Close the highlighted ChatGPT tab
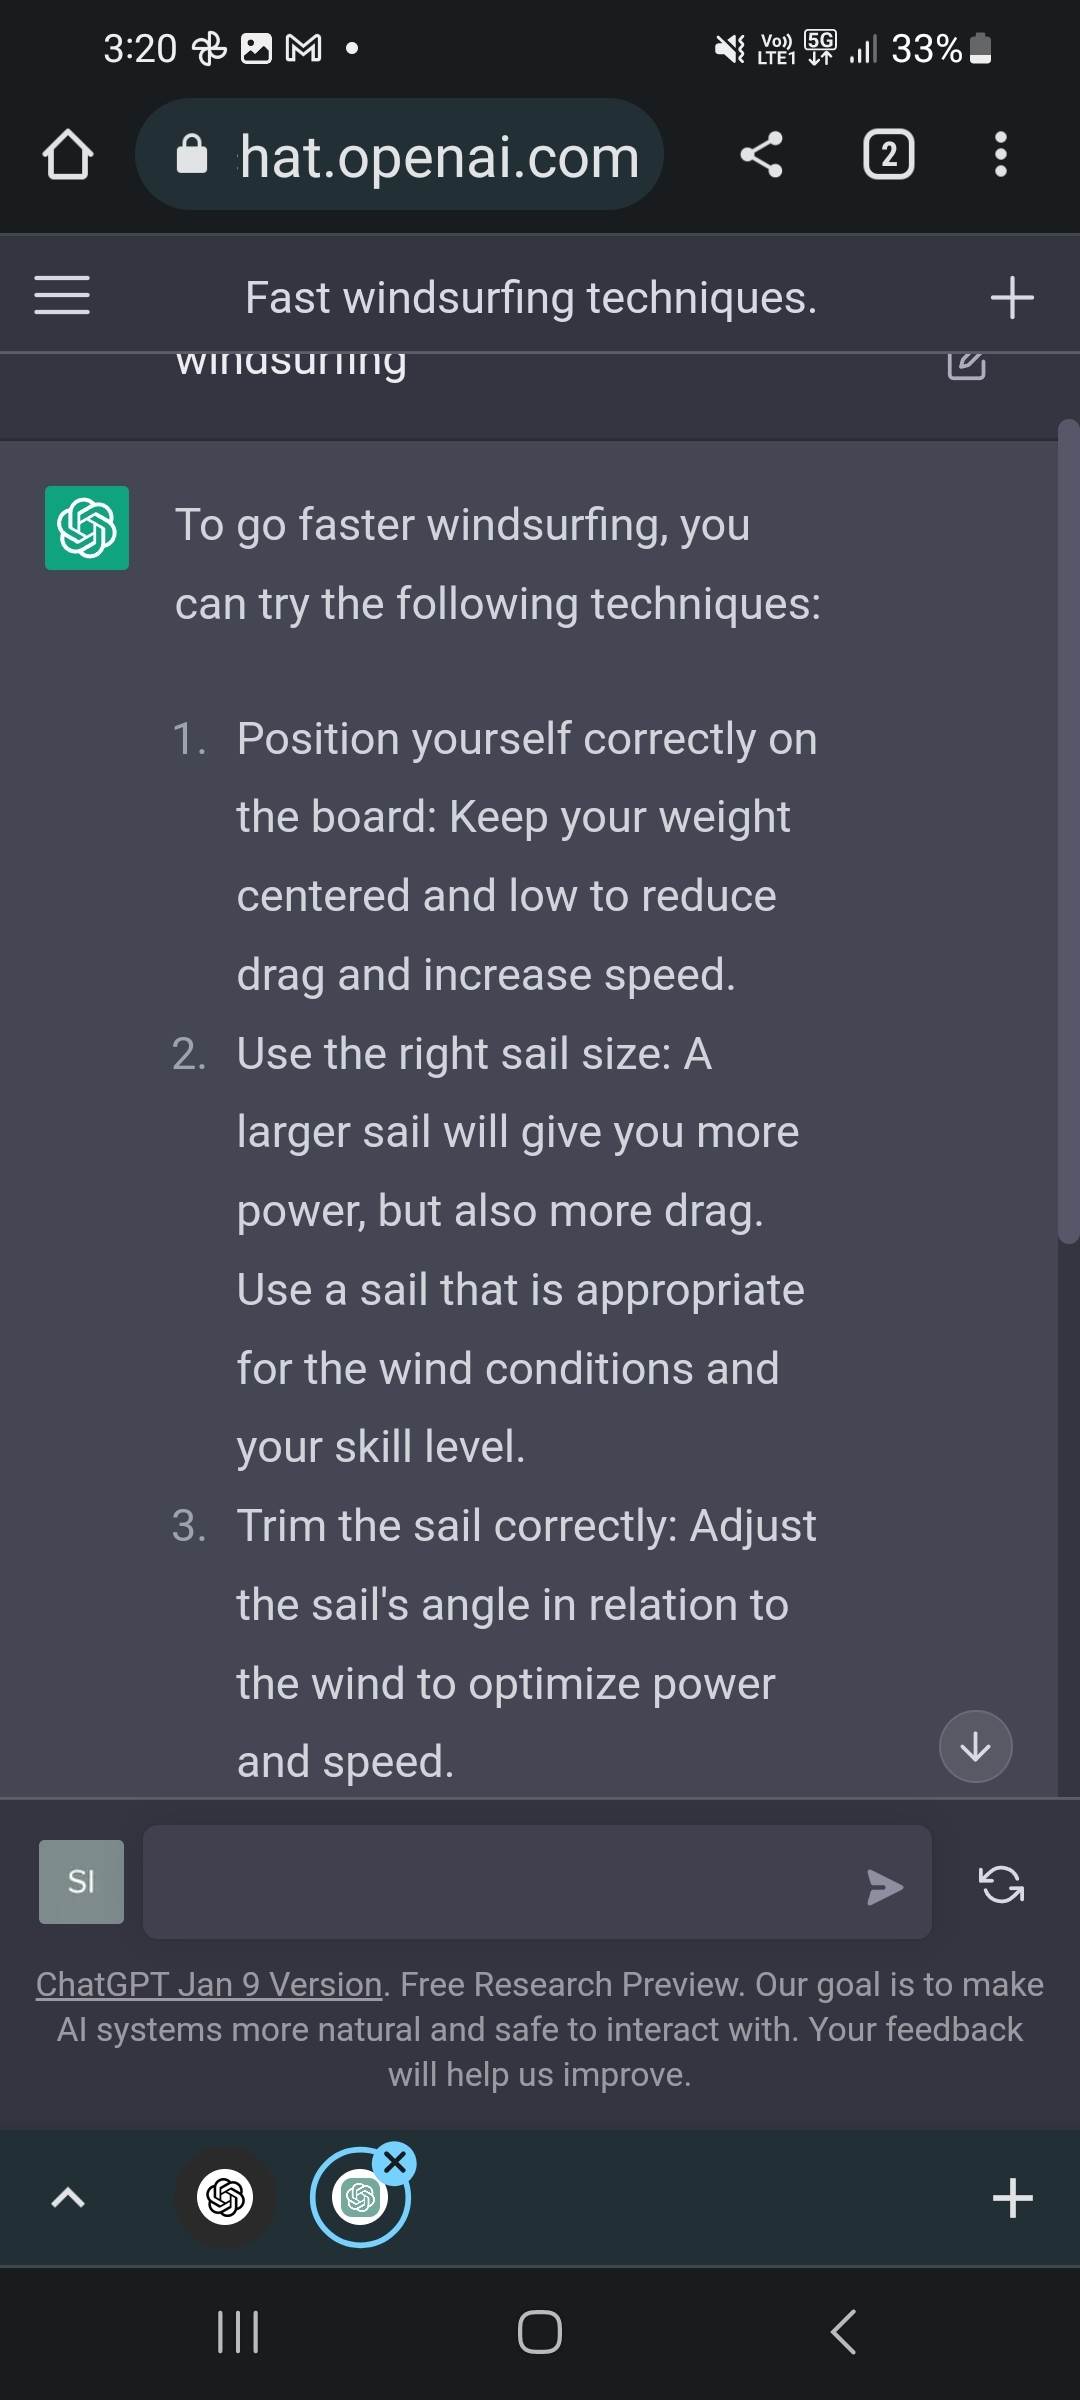This screenshot has height=2400, width=1080. (395, 2163)
